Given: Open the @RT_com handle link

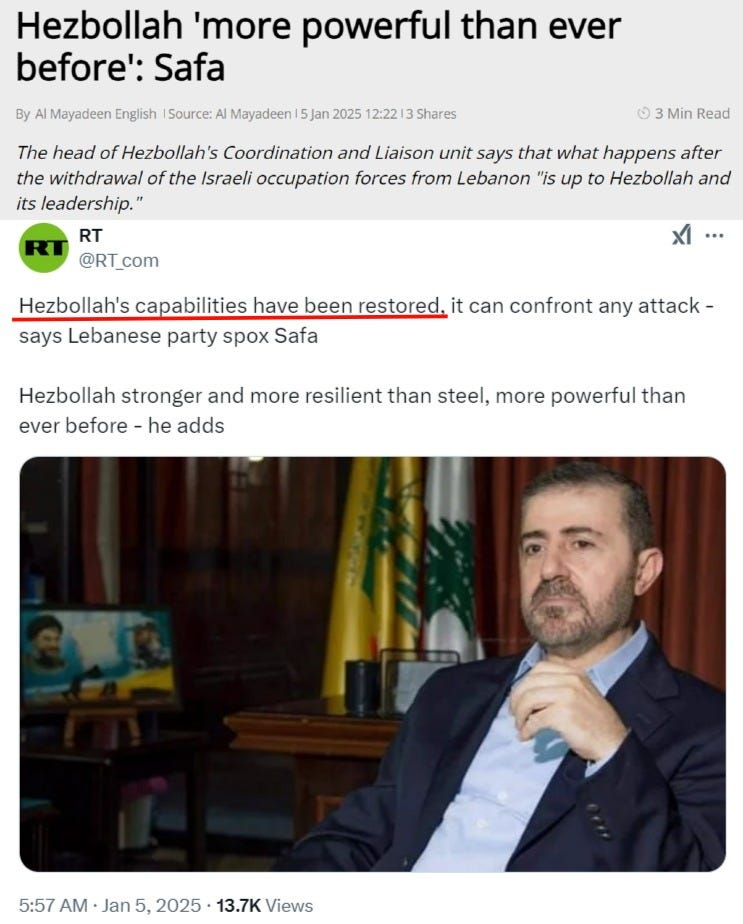Looking at the screenshot, I should point(119,260).
